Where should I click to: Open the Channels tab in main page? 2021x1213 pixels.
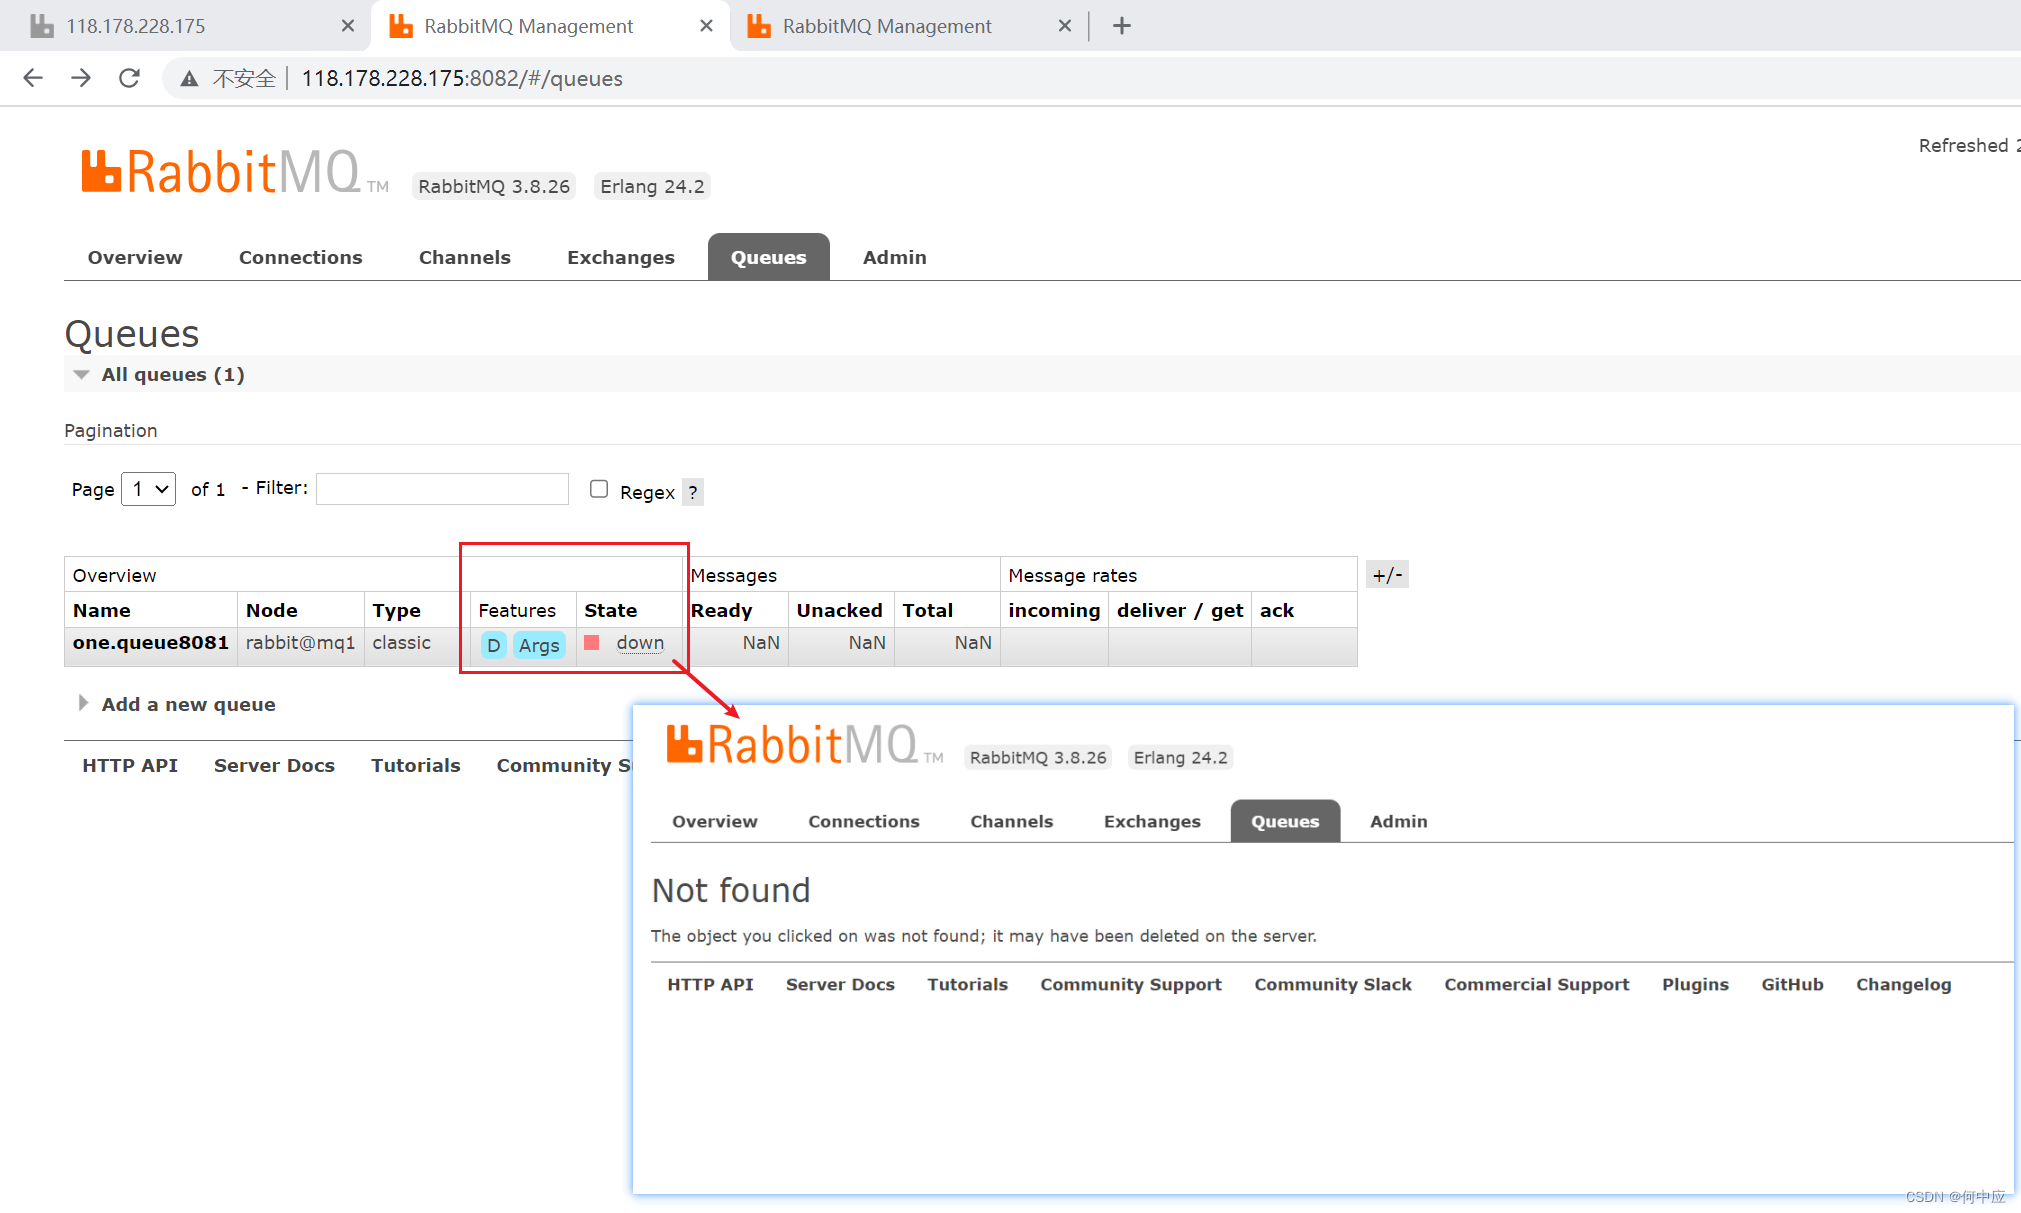tap(465, 257)
